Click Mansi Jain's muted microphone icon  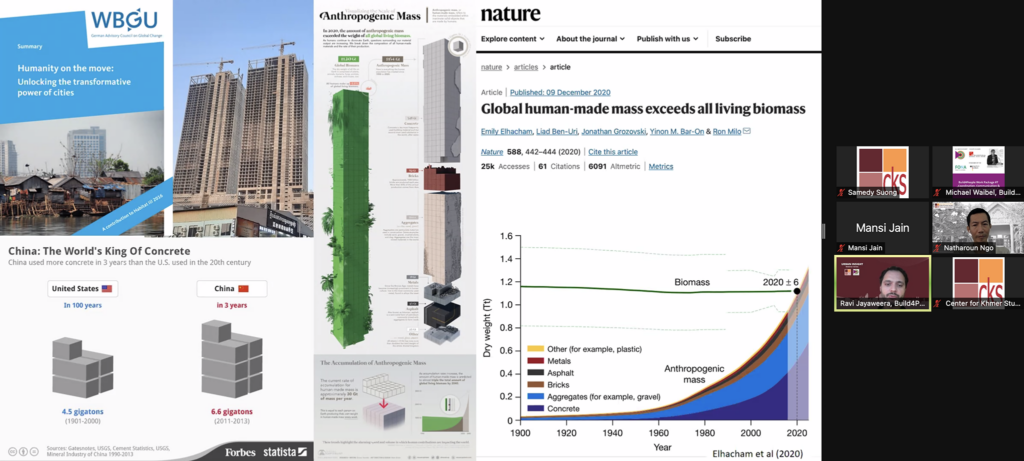(842, 248)
